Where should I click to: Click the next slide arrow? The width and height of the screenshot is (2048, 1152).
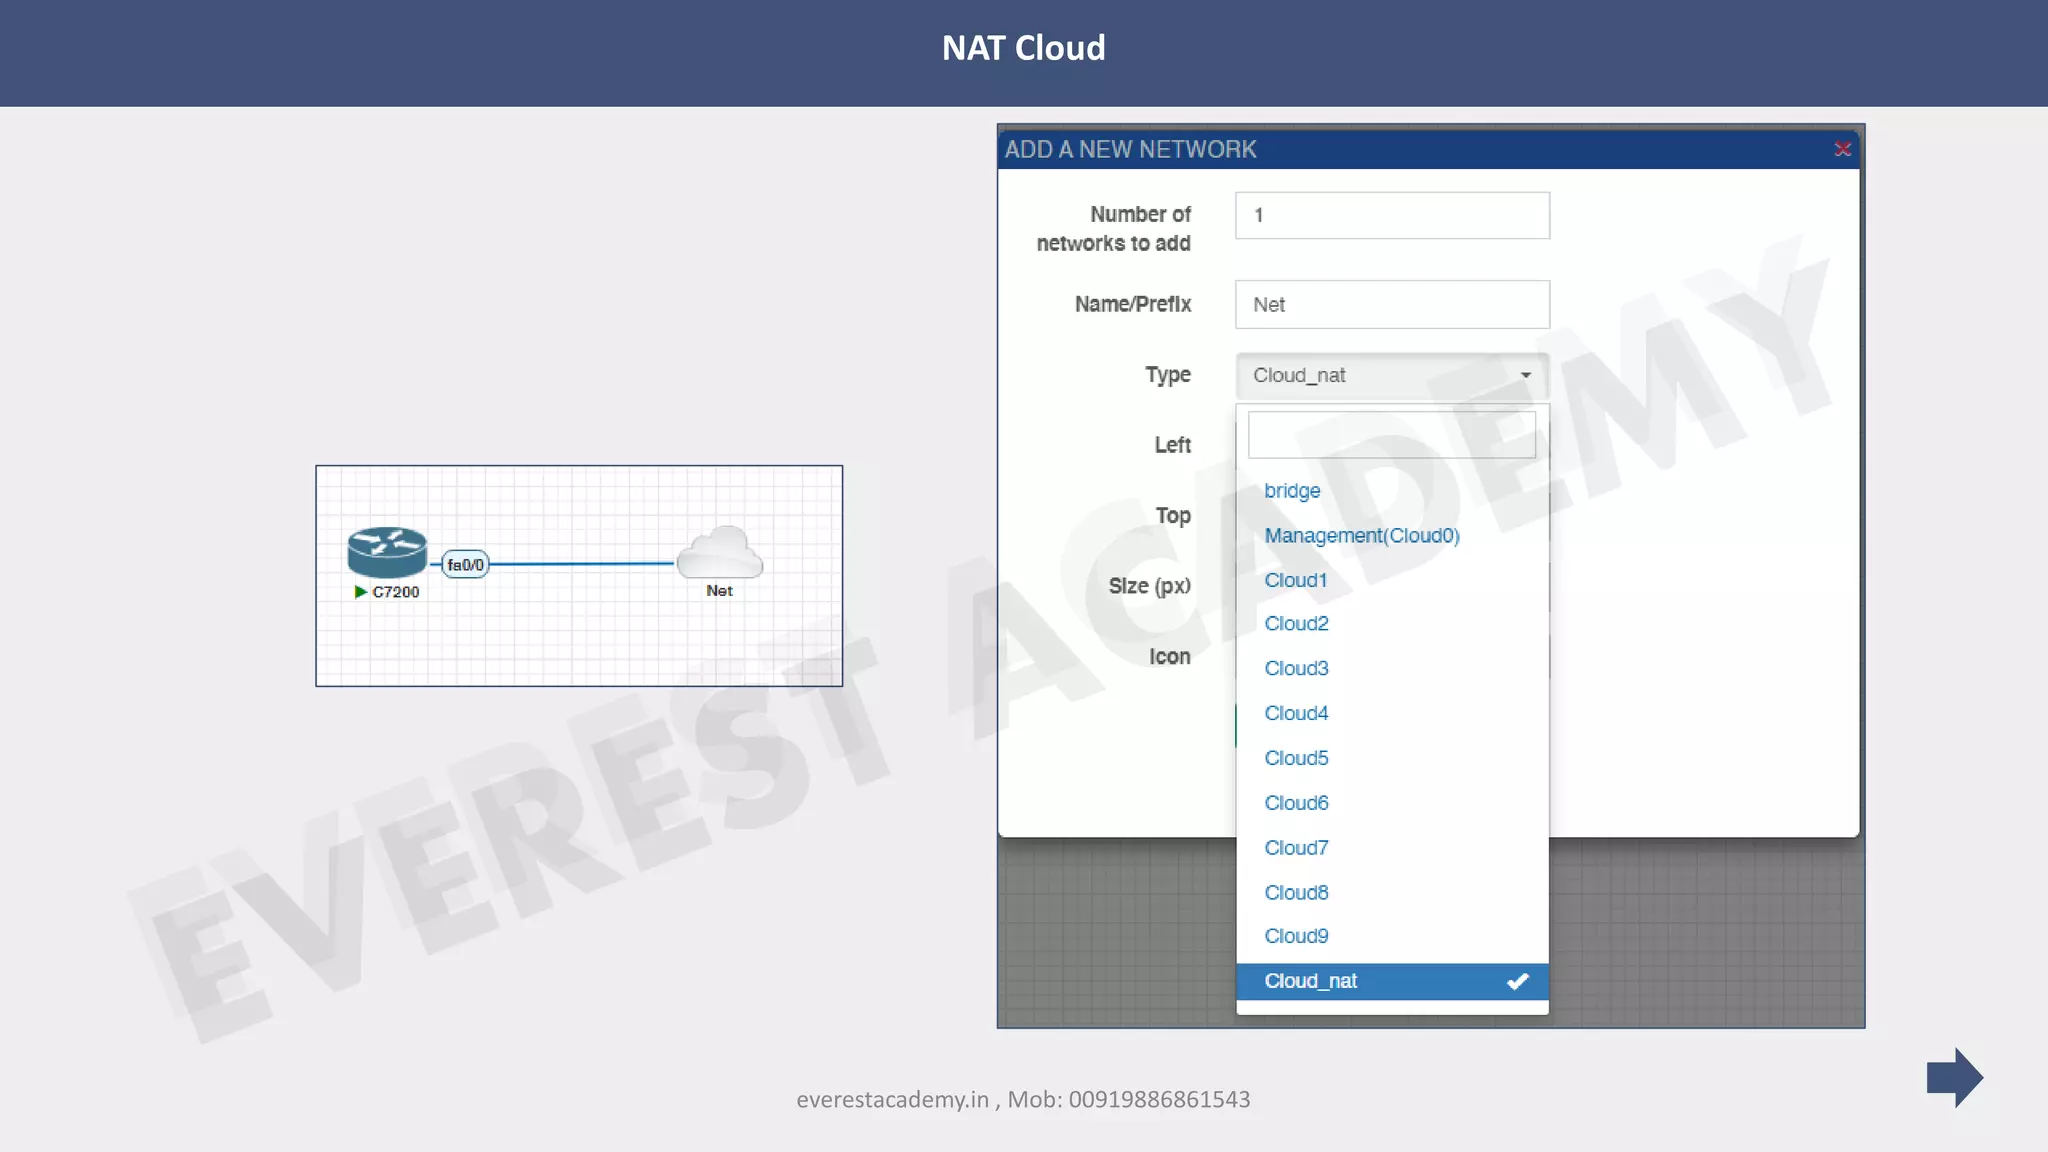pyautogui.click(x=1954, y=1077)
